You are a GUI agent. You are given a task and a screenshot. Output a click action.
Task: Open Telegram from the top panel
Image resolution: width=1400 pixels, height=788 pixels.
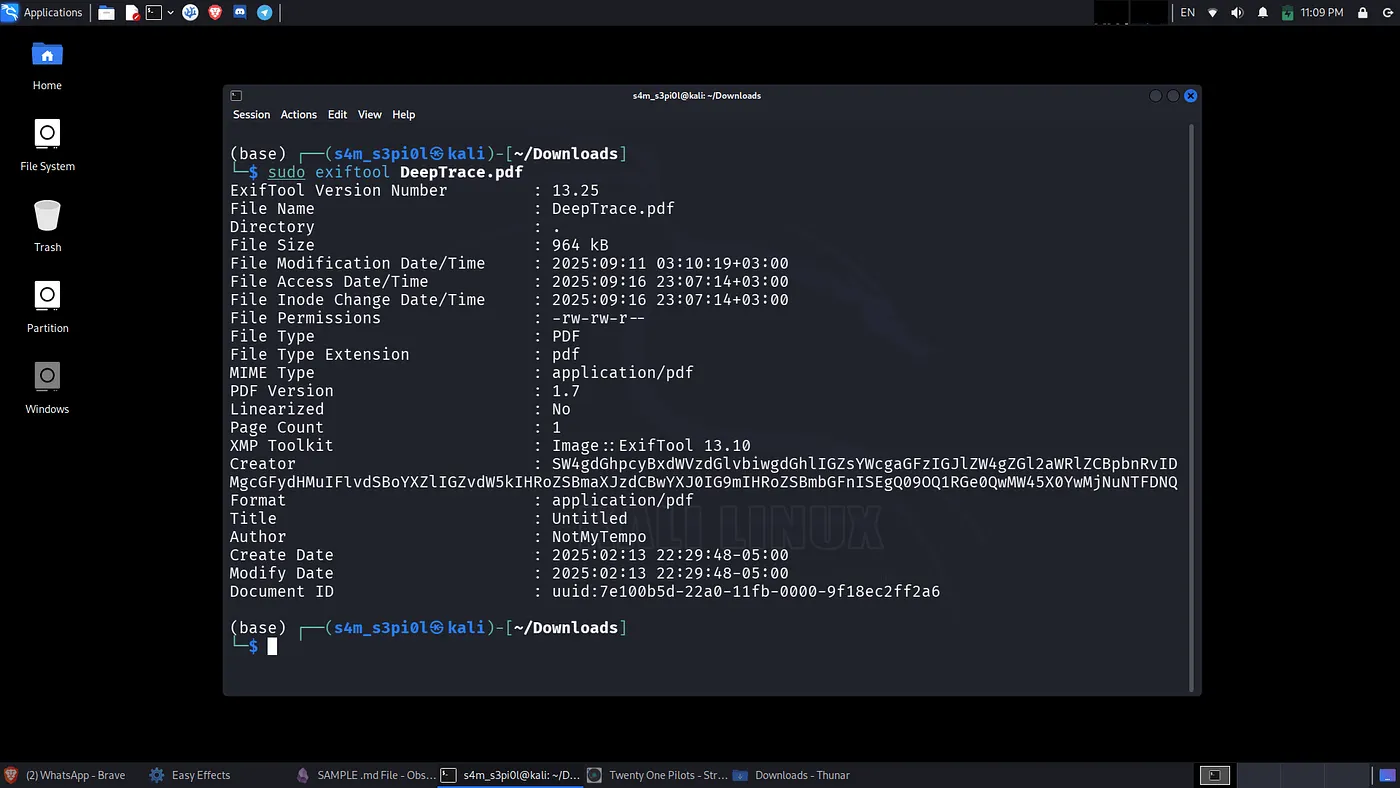pos(265,13)
